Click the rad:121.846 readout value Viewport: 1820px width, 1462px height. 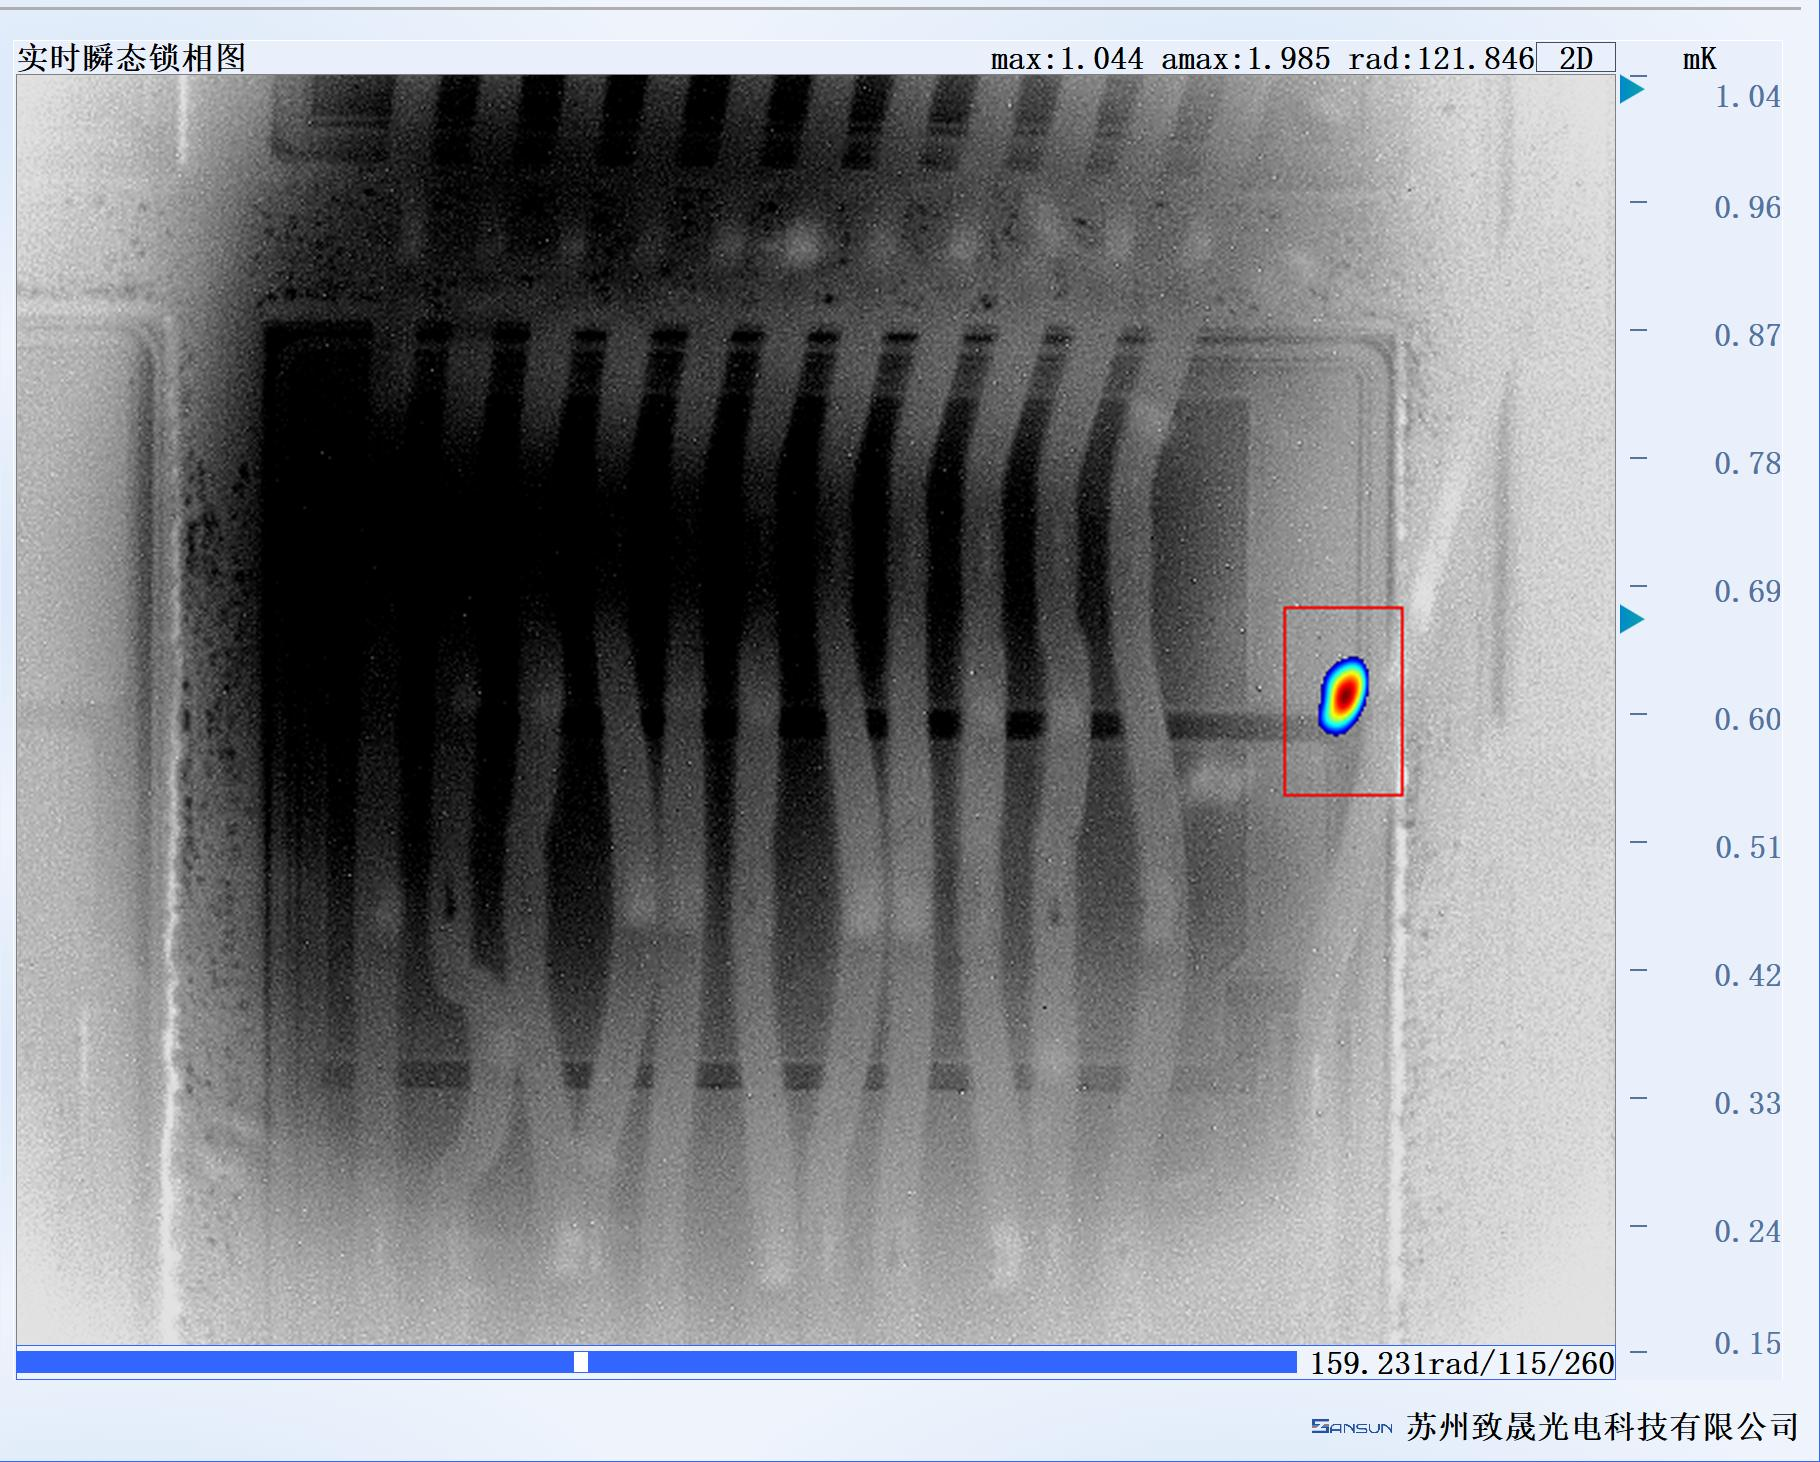point(1441,59)
